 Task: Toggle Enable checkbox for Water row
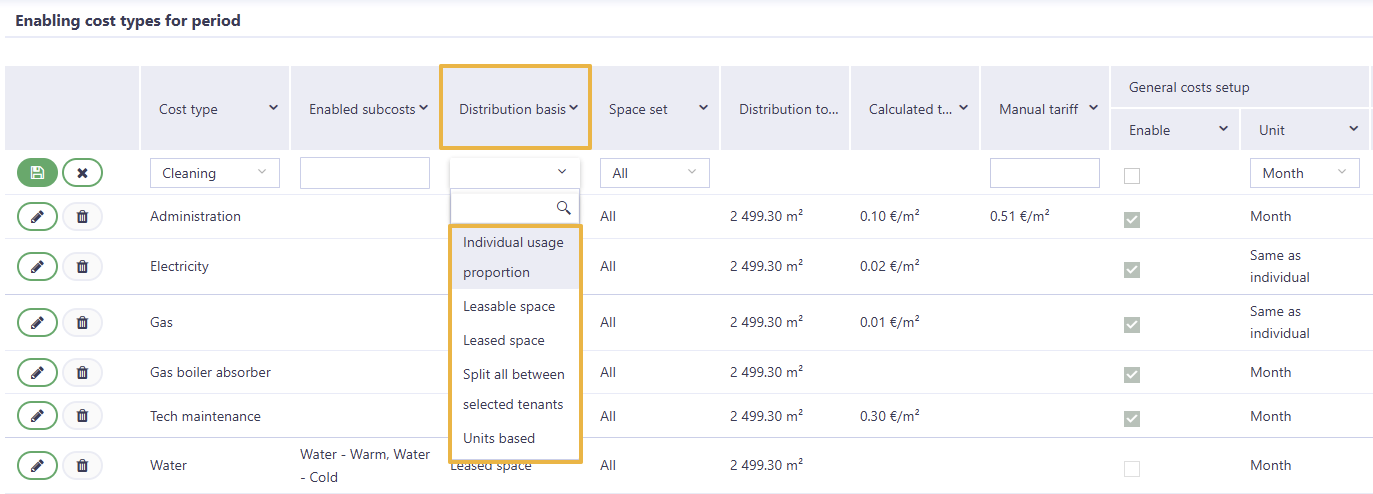[1132, 468]
